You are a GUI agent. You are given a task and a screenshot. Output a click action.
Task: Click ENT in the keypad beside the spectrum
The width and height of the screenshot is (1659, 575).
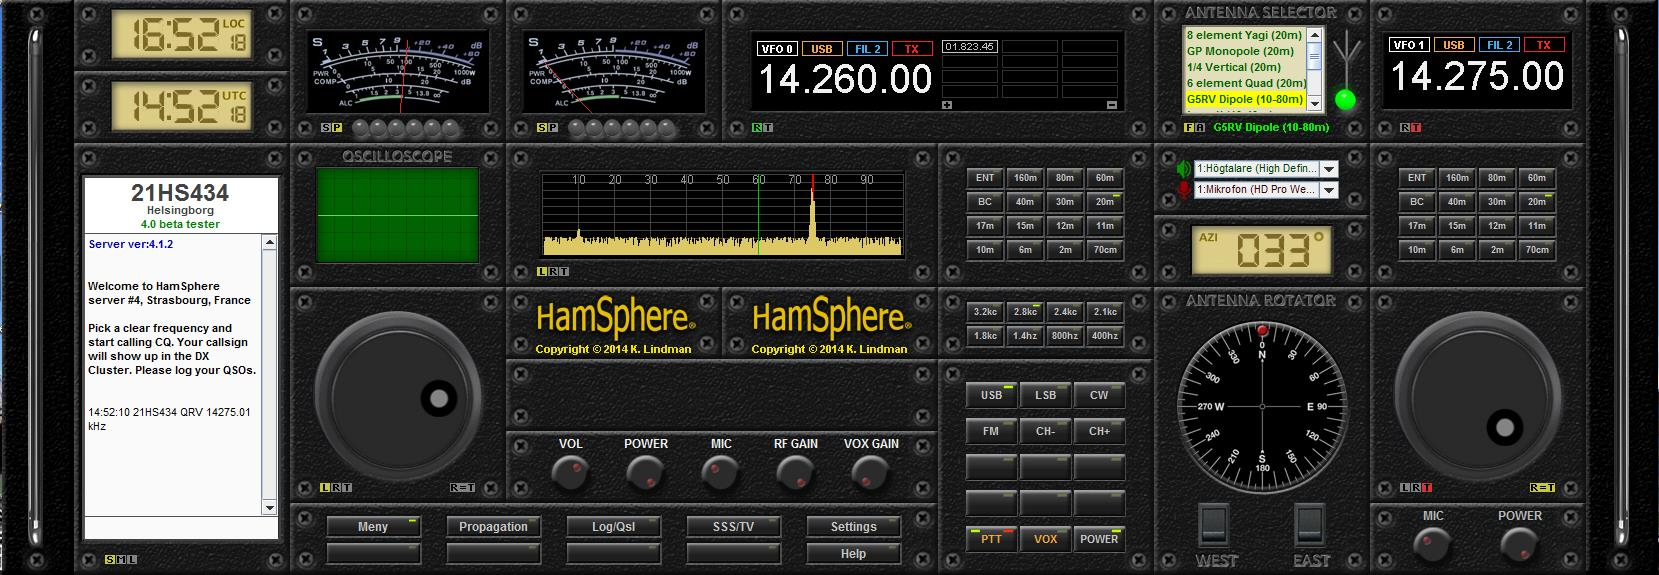(x=985, y=178)
